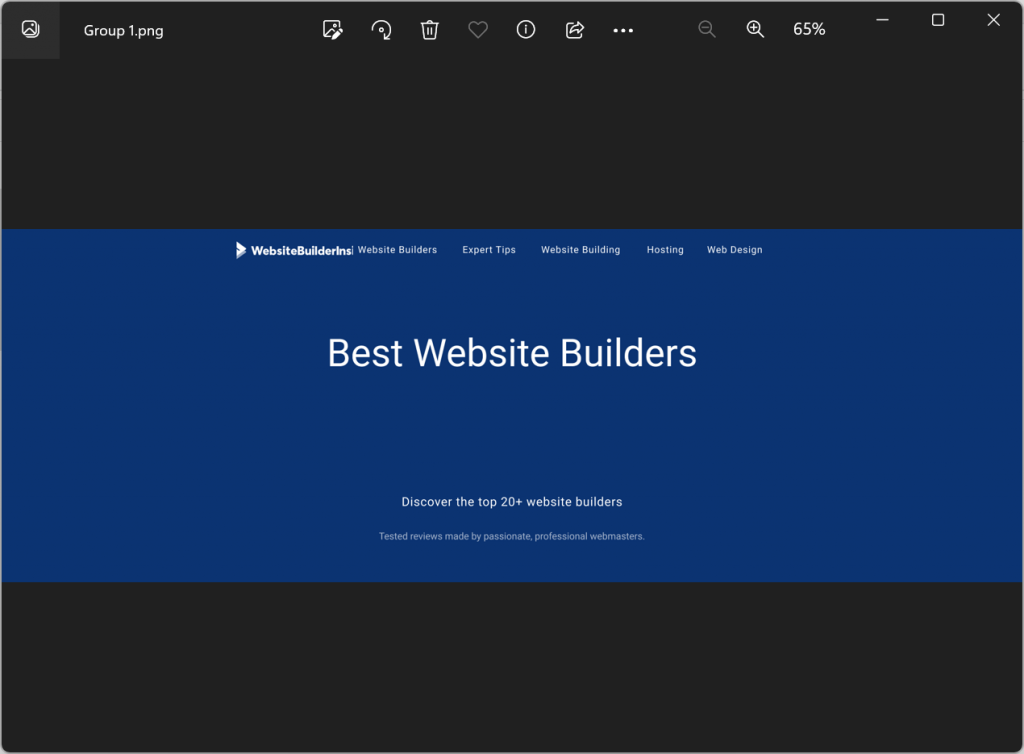Click Expert Tips in the pictured navigation
Image resolution: width=1024 pixels, height=754 pixels.
pyautogui.click(x=489, y=250)
